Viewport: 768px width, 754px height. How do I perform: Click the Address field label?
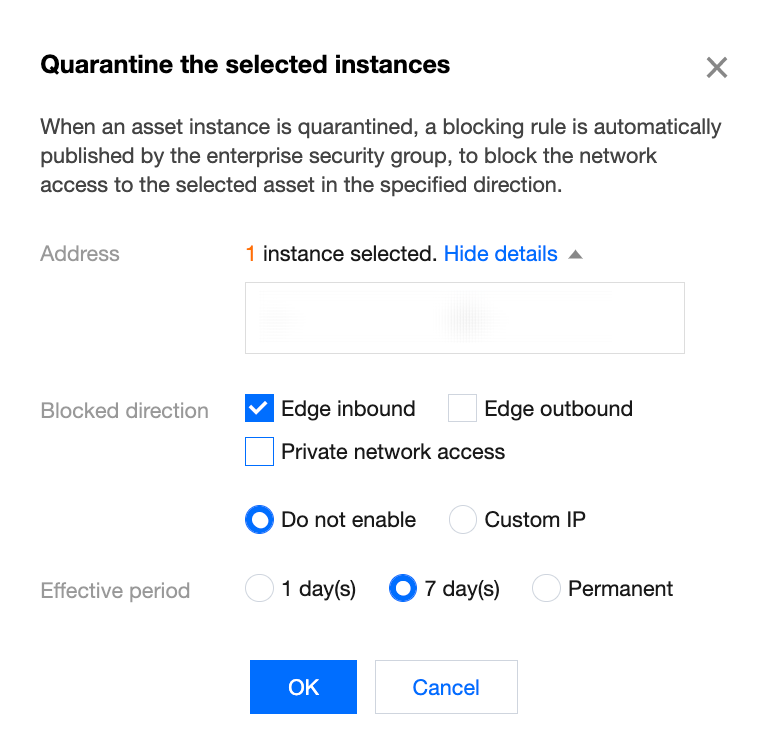(x=80, y=254)
